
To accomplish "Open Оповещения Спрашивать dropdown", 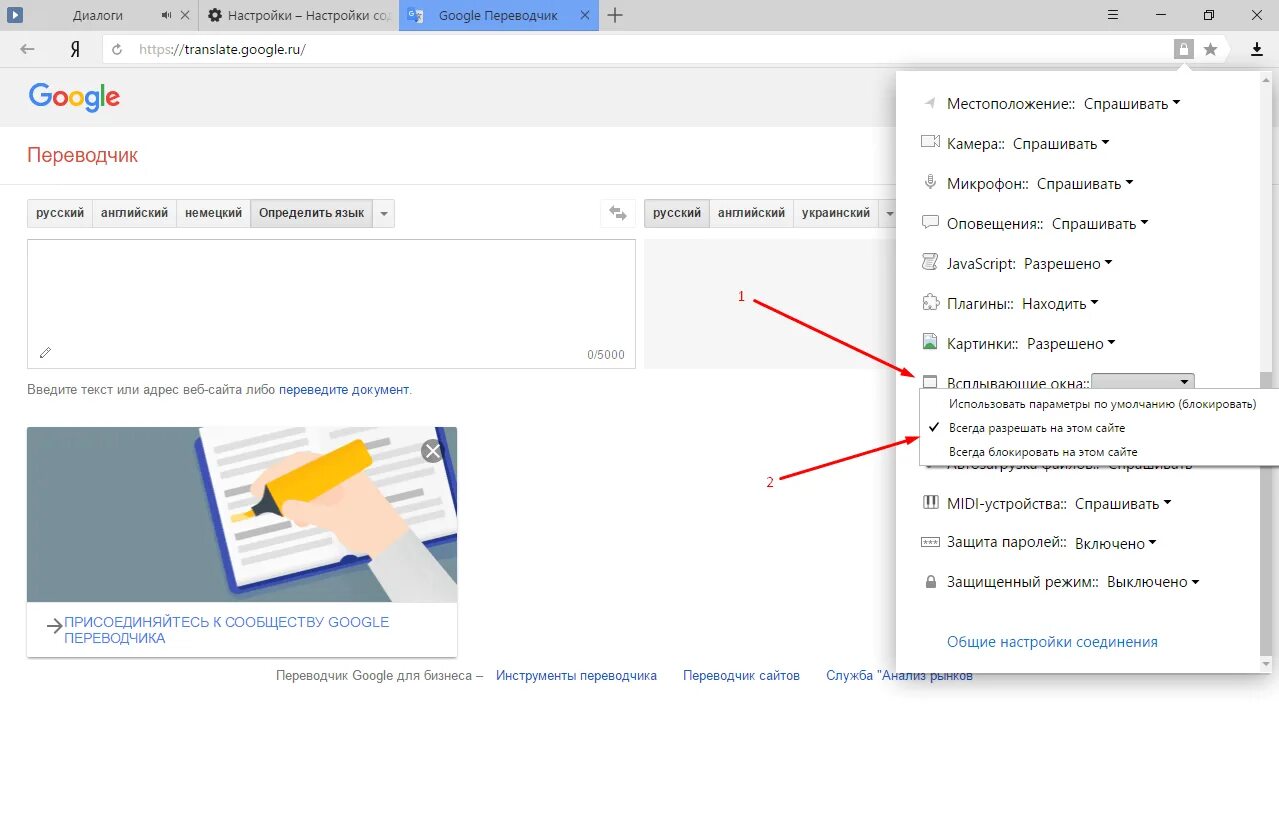I will point(1100,223).
